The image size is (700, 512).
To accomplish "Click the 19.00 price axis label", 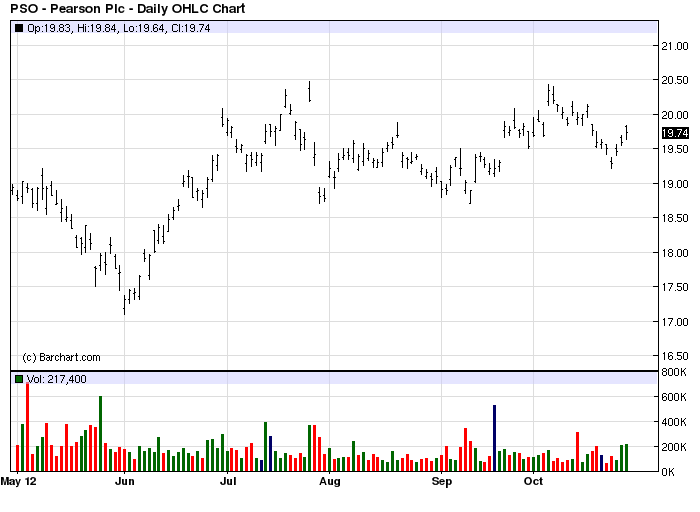I will pos(675,184).
